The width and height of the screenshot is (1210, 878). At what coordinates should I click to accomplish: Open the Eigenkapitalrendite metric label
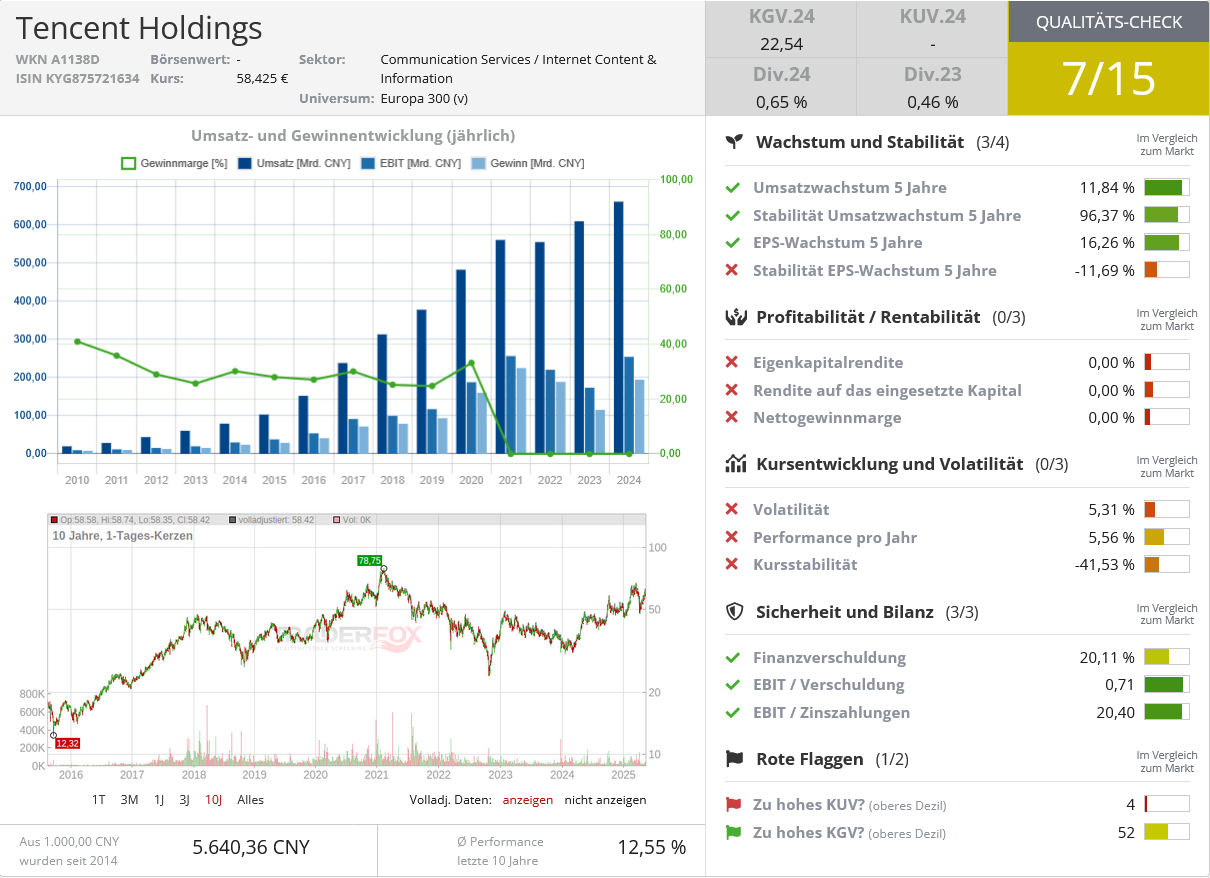point(828,362)
